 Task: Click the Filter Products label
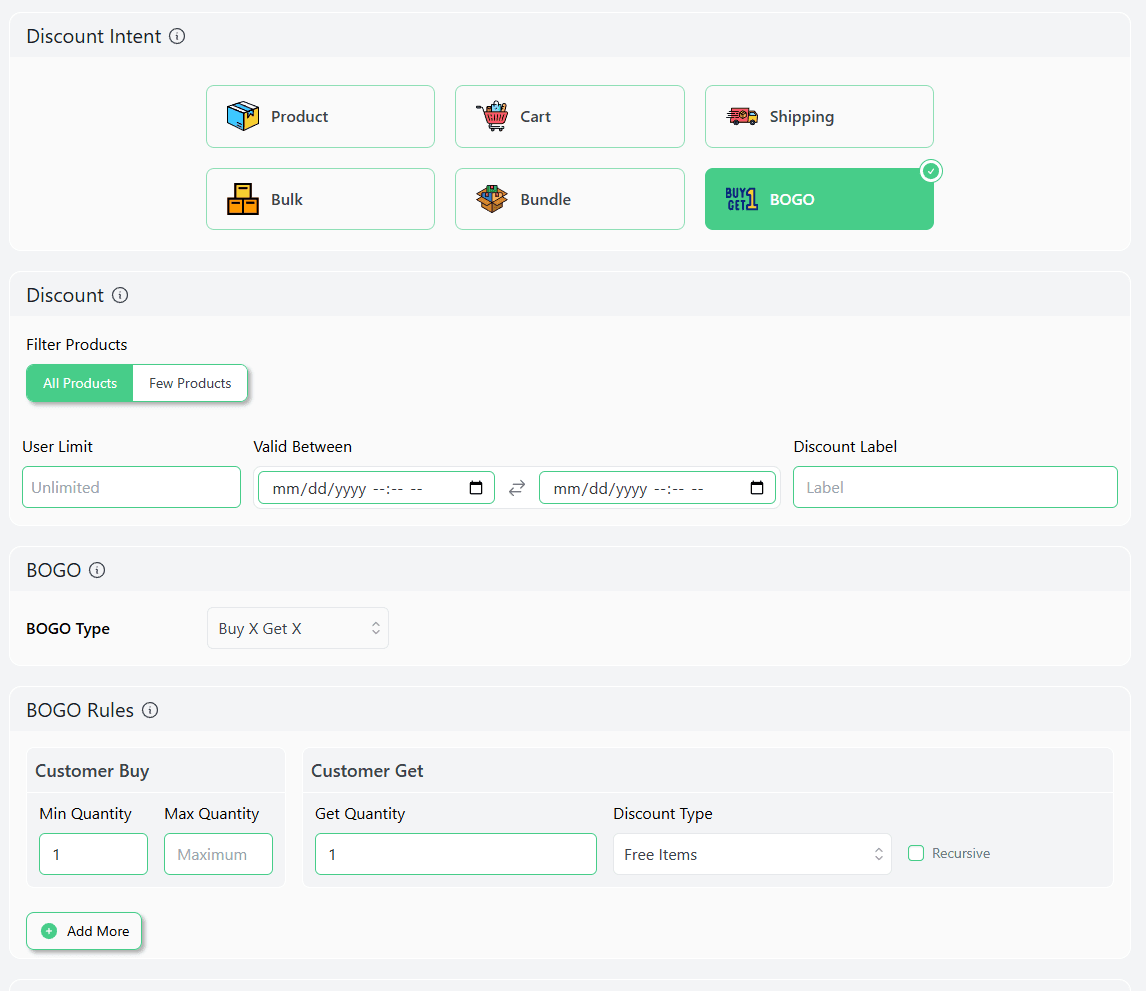click(77, 344)
